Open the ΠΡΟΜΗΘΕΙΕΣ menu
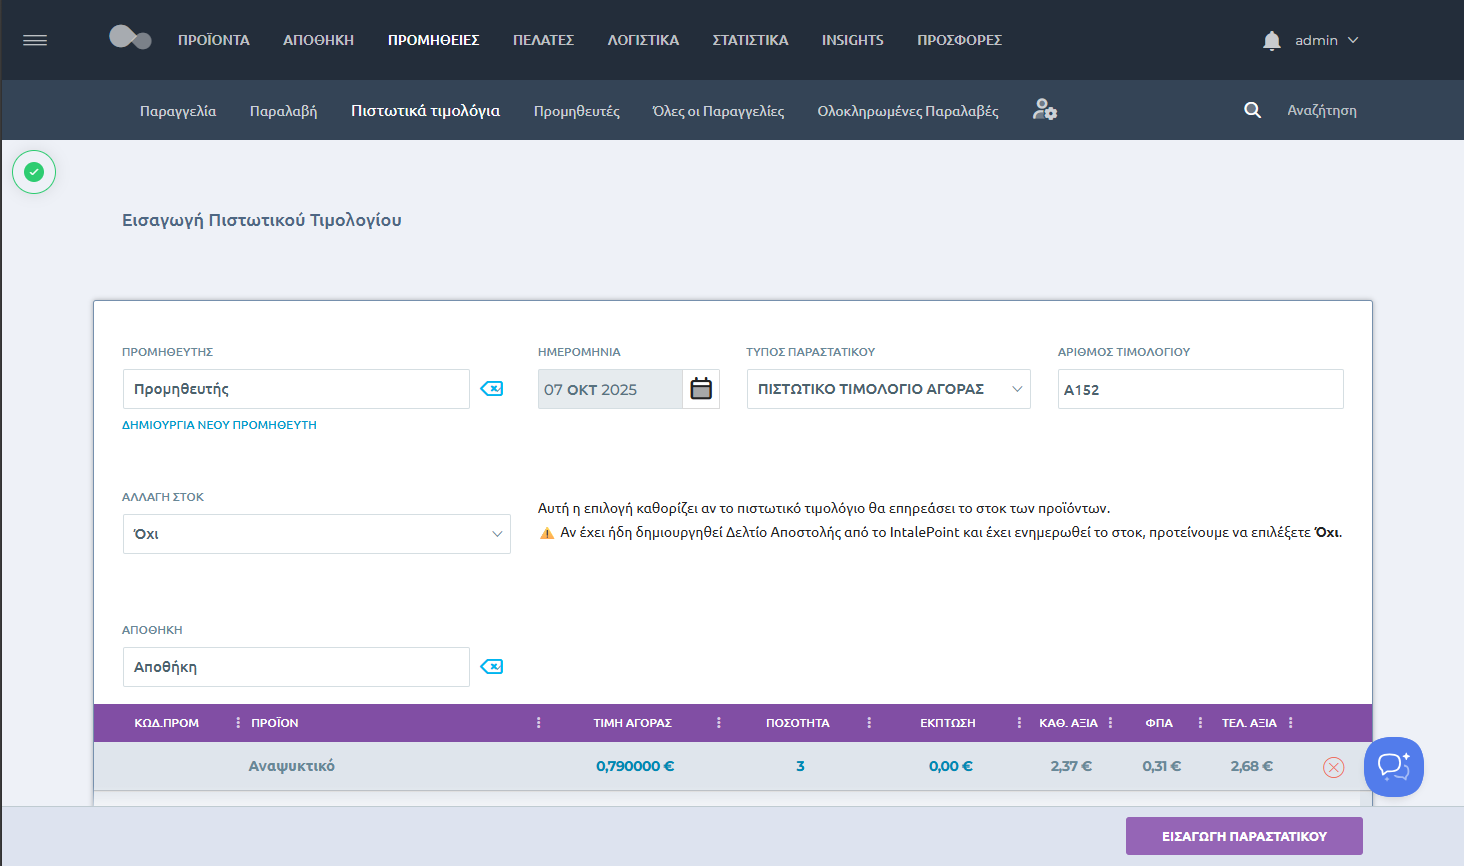This screenshot has width=1464, height=866. [x=434, y=40]
